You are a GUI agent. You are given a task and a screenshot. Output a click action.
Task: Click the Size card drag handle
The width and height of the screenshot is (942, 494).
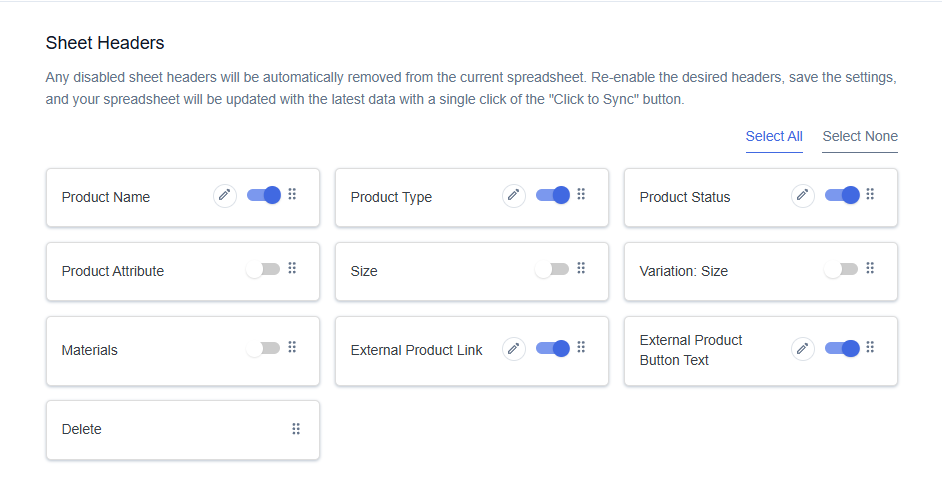pyautogui.click(x=582, y=268)
